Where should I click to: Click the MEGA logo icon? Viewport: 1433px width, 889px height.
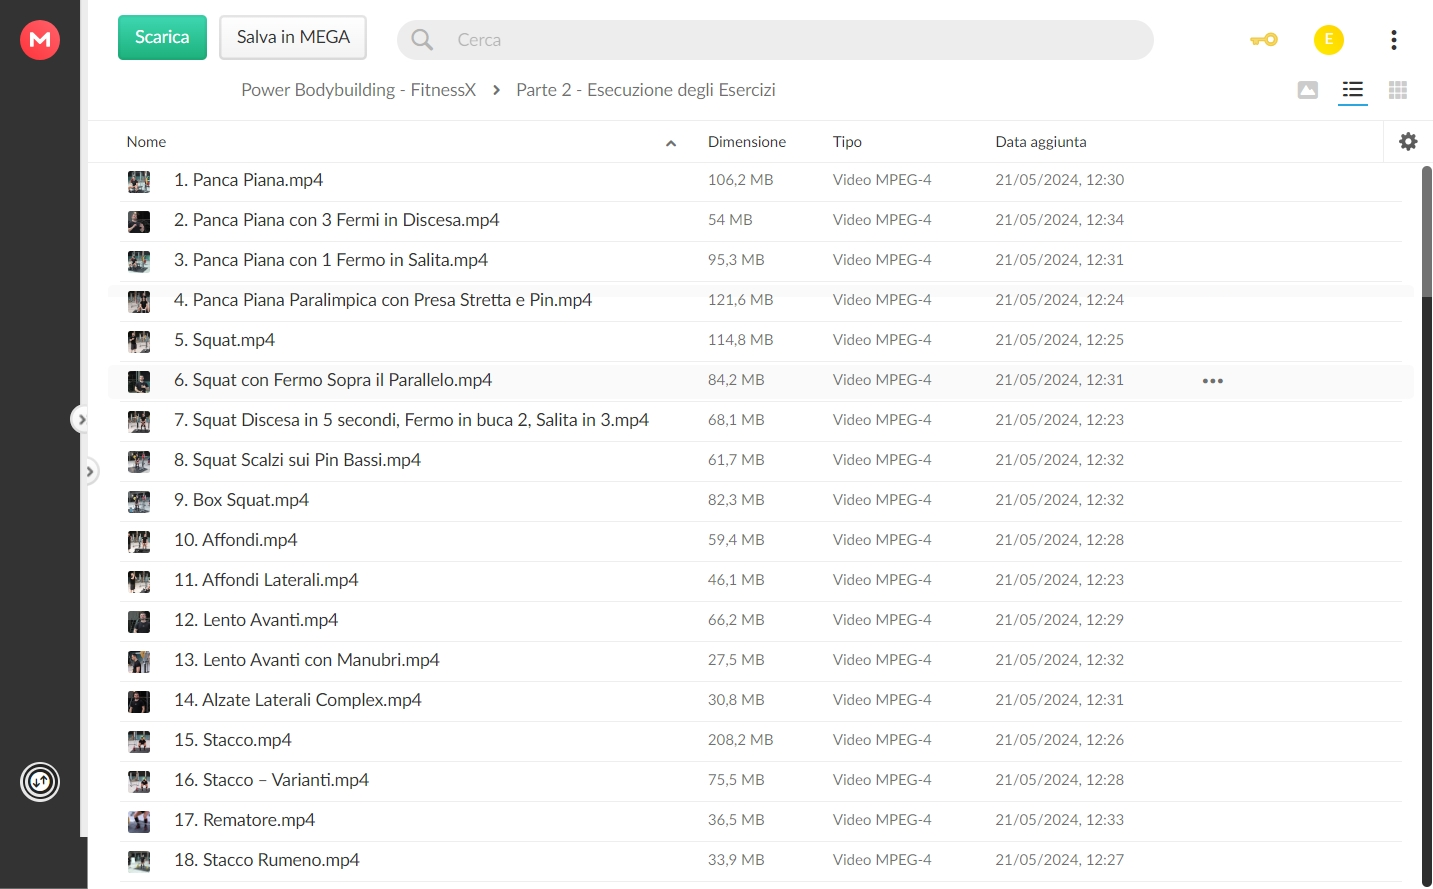[40, 40]
